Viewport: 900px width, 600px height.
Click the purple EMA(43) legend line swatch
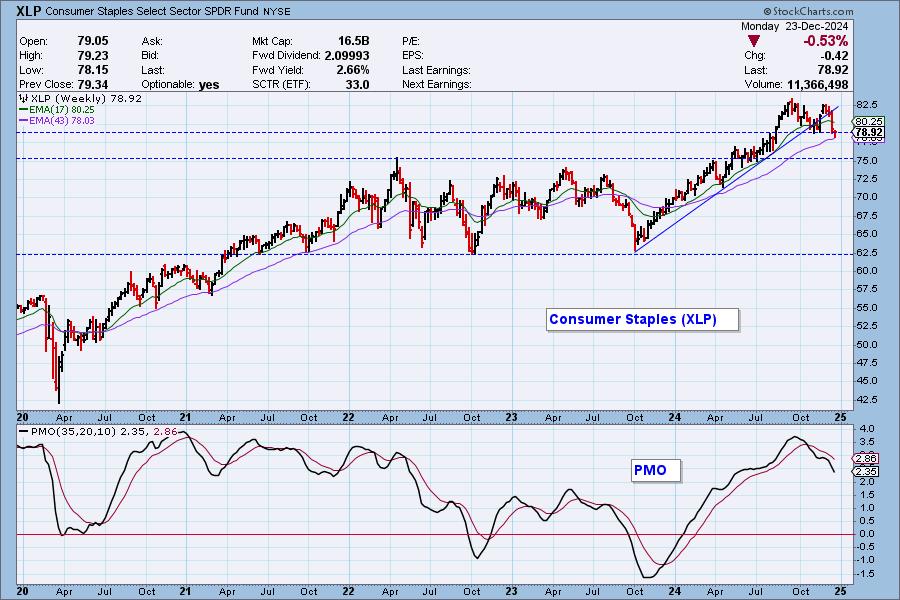click(x=24, y=121)
